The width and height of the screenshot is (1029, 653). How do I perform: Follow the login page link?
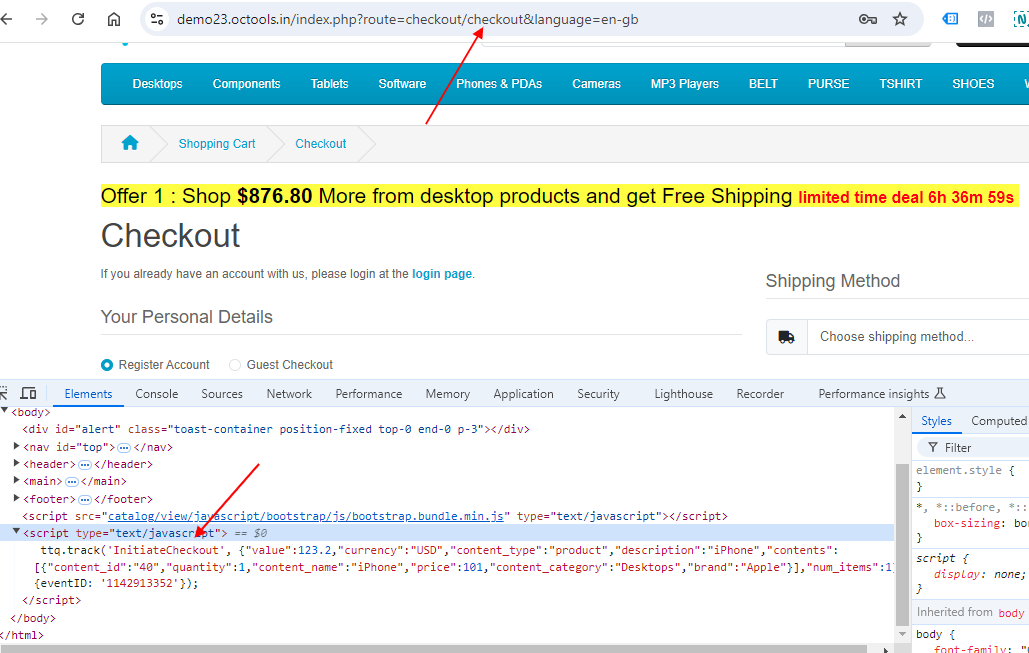click(442, 274)
